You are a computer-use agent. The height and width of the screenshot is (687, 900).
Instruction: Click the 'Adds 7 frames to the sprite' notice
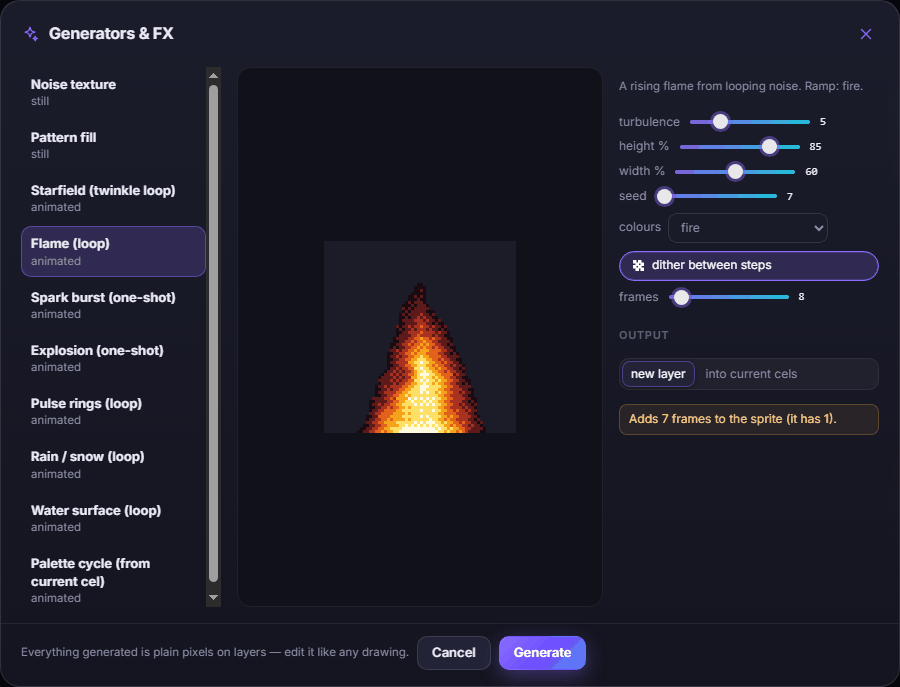click(748, 420)
